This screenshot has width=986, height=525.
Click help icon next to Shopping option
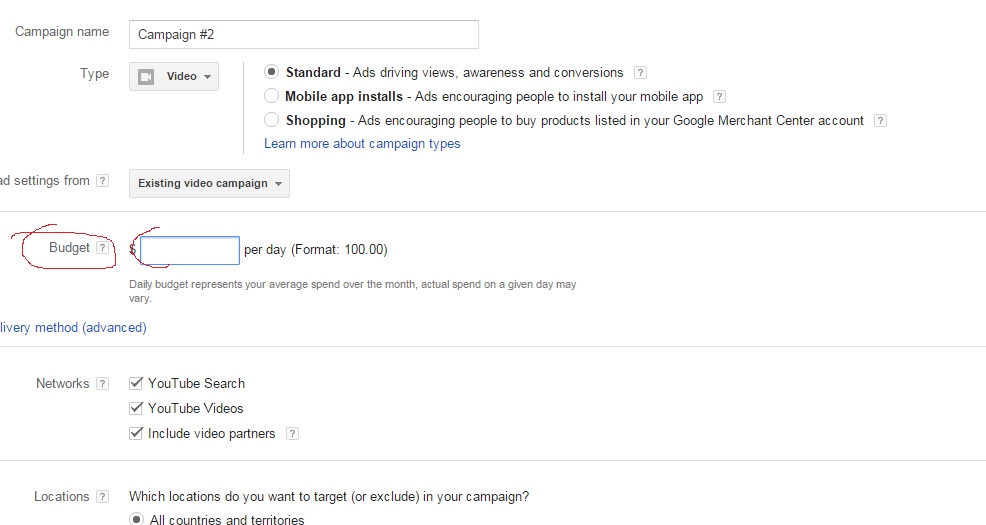click(x=880, y=121)
